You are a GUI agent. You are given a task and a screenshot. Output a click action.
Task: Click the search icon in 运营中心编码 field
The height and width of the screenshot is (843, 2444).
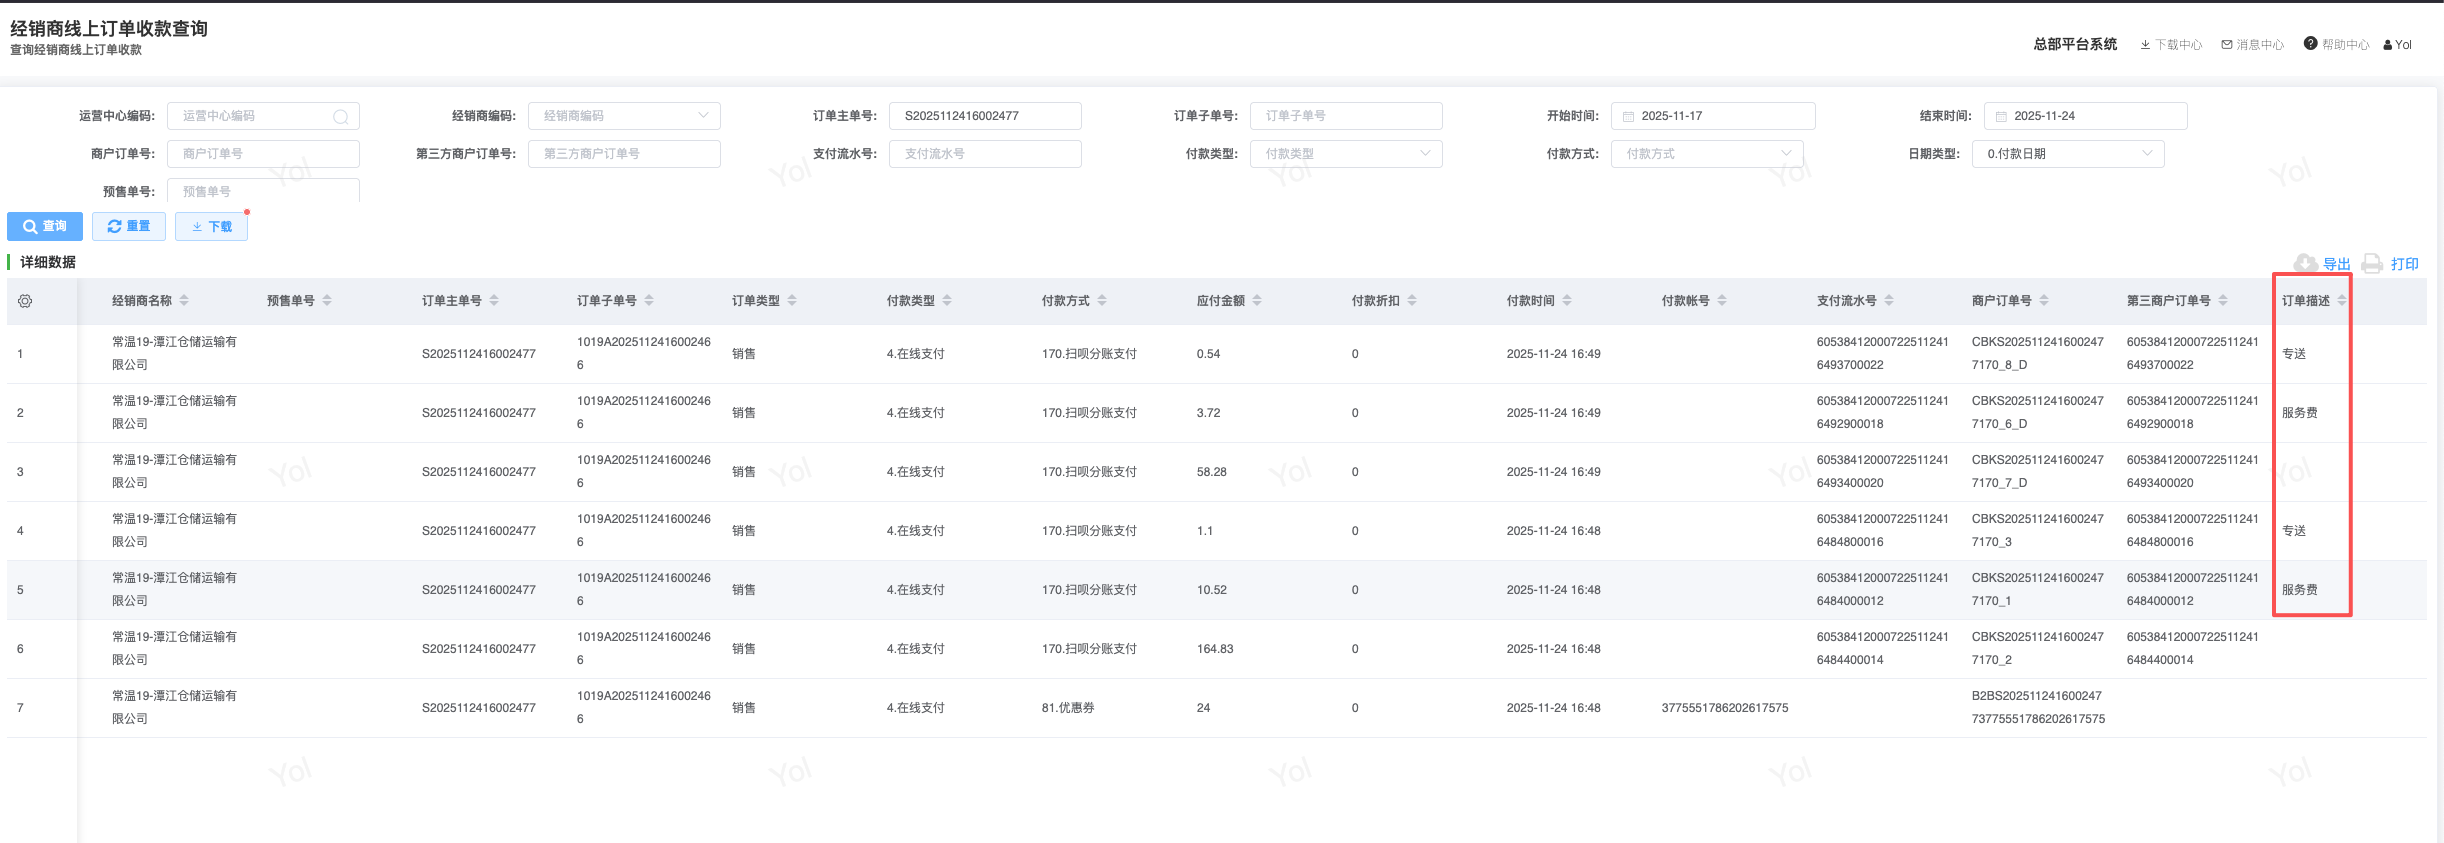click(x=340, y=117)
